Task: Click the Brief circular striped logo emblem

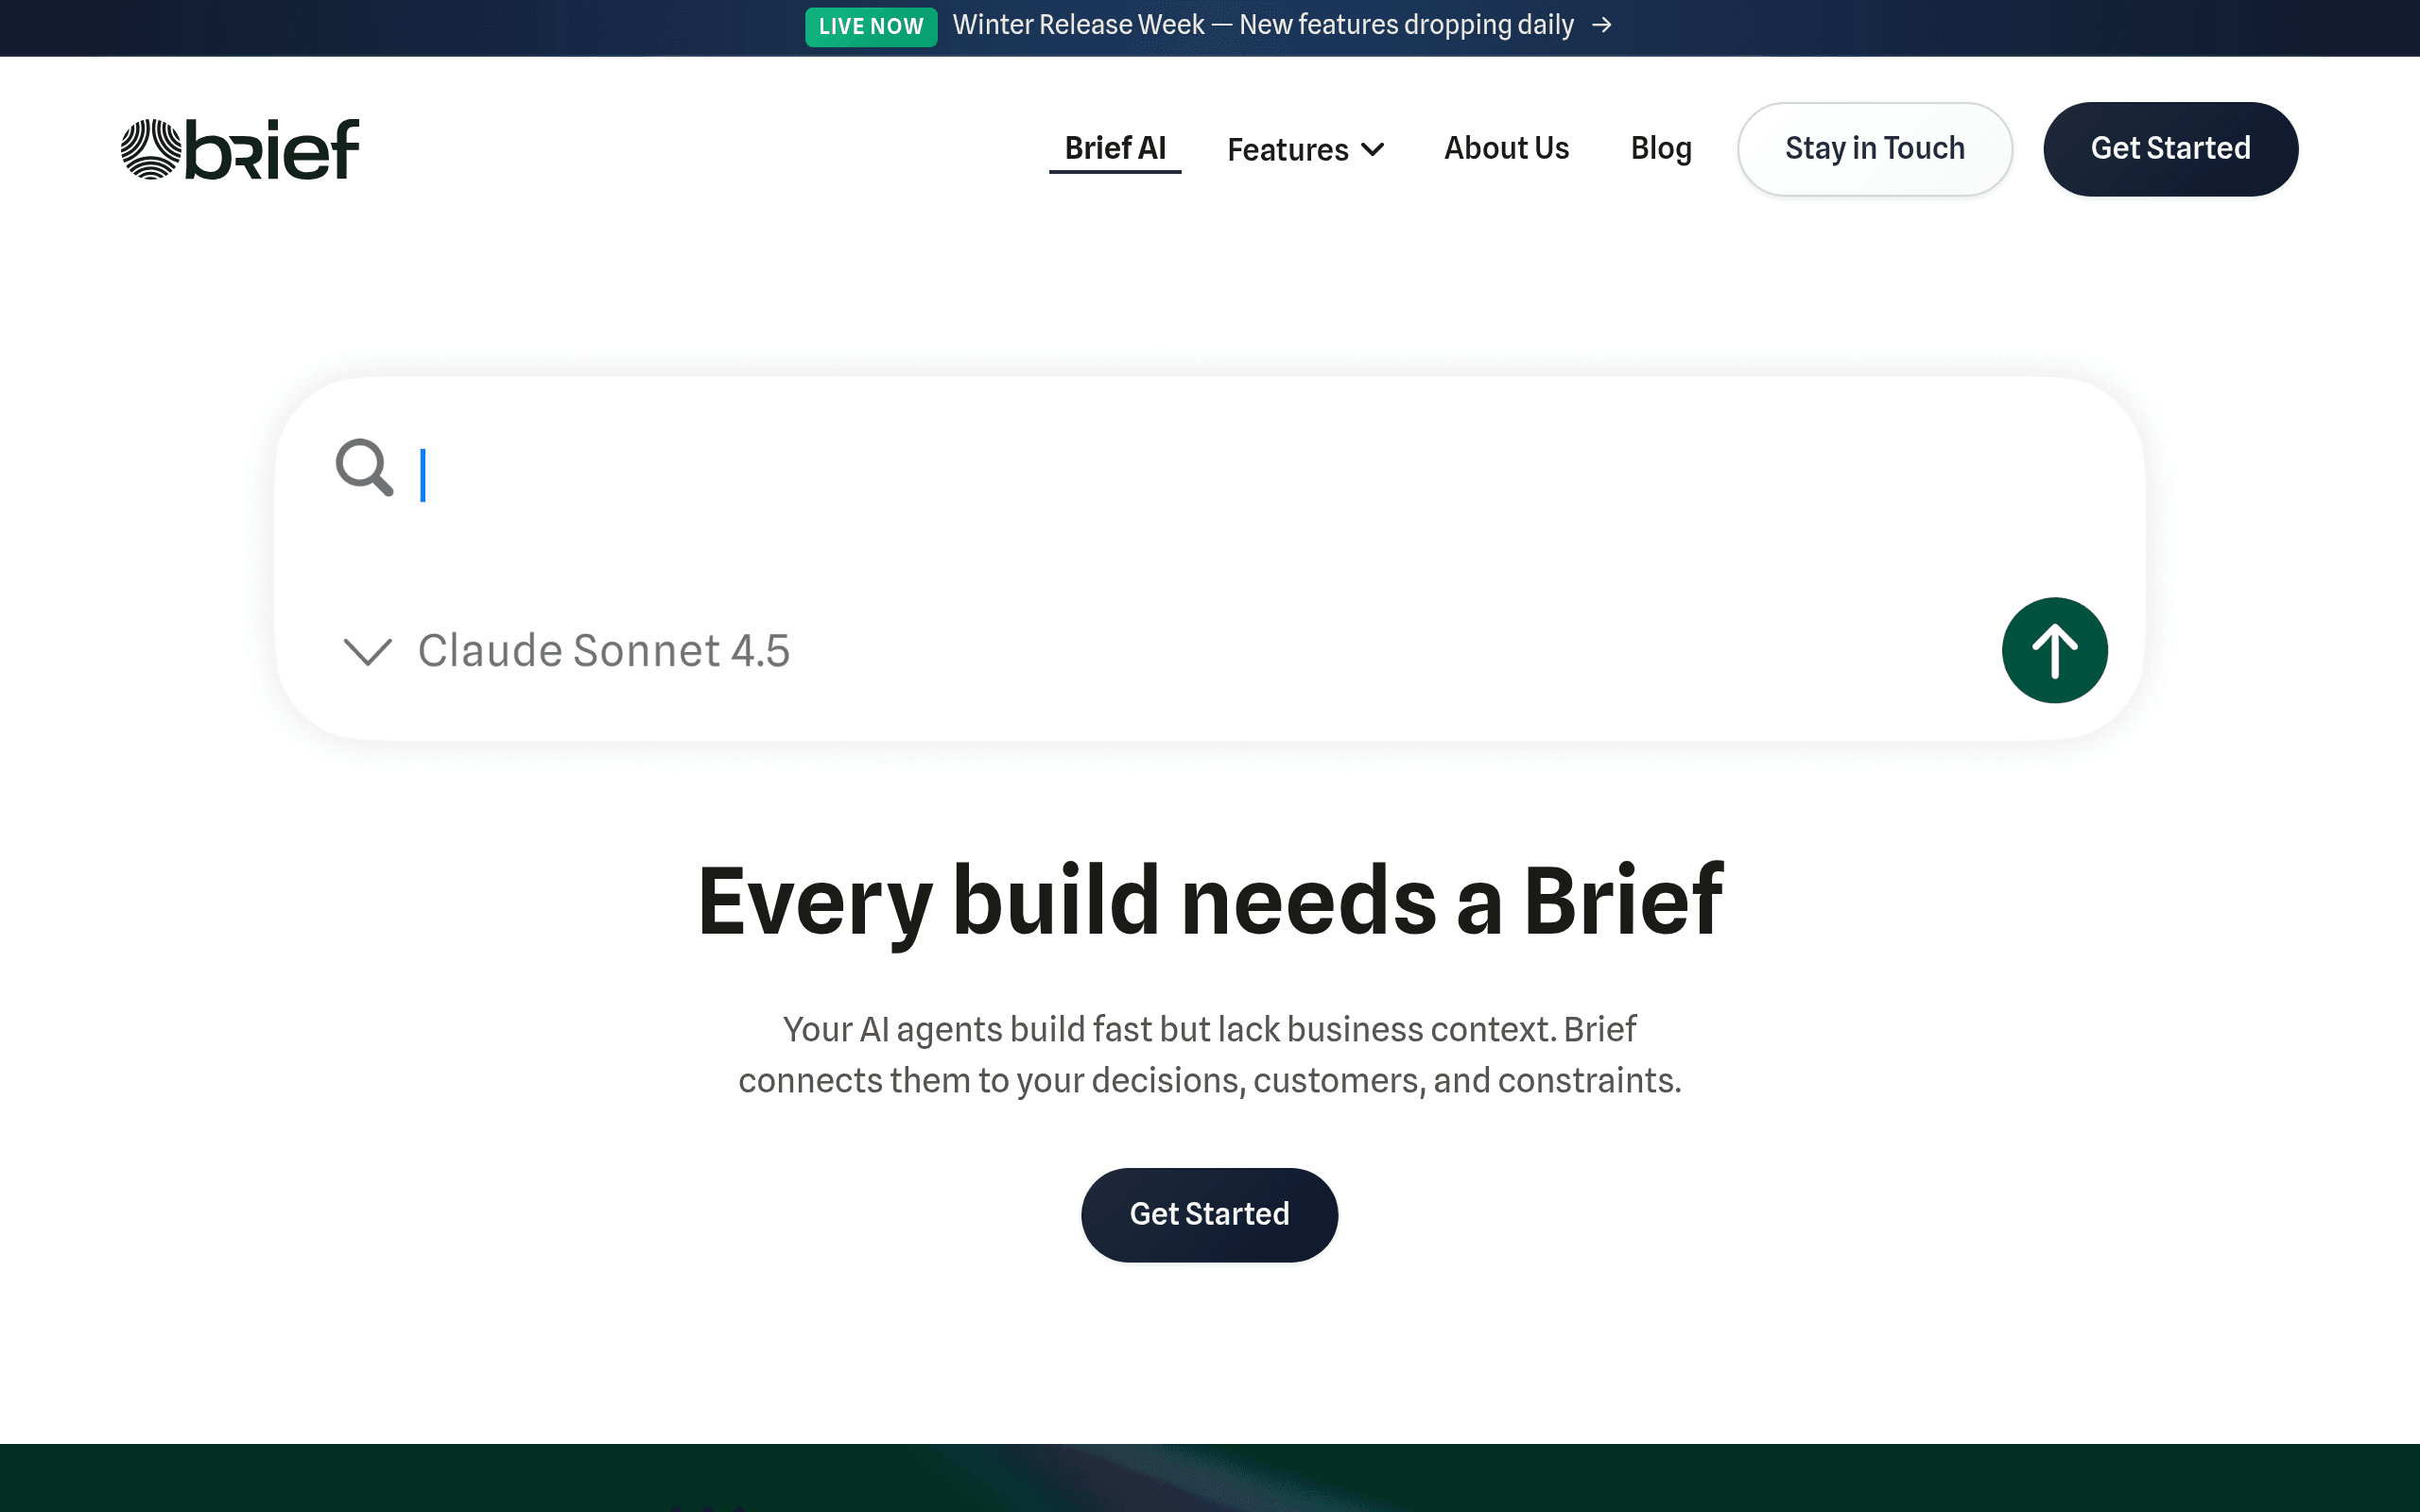Action: 151,149
